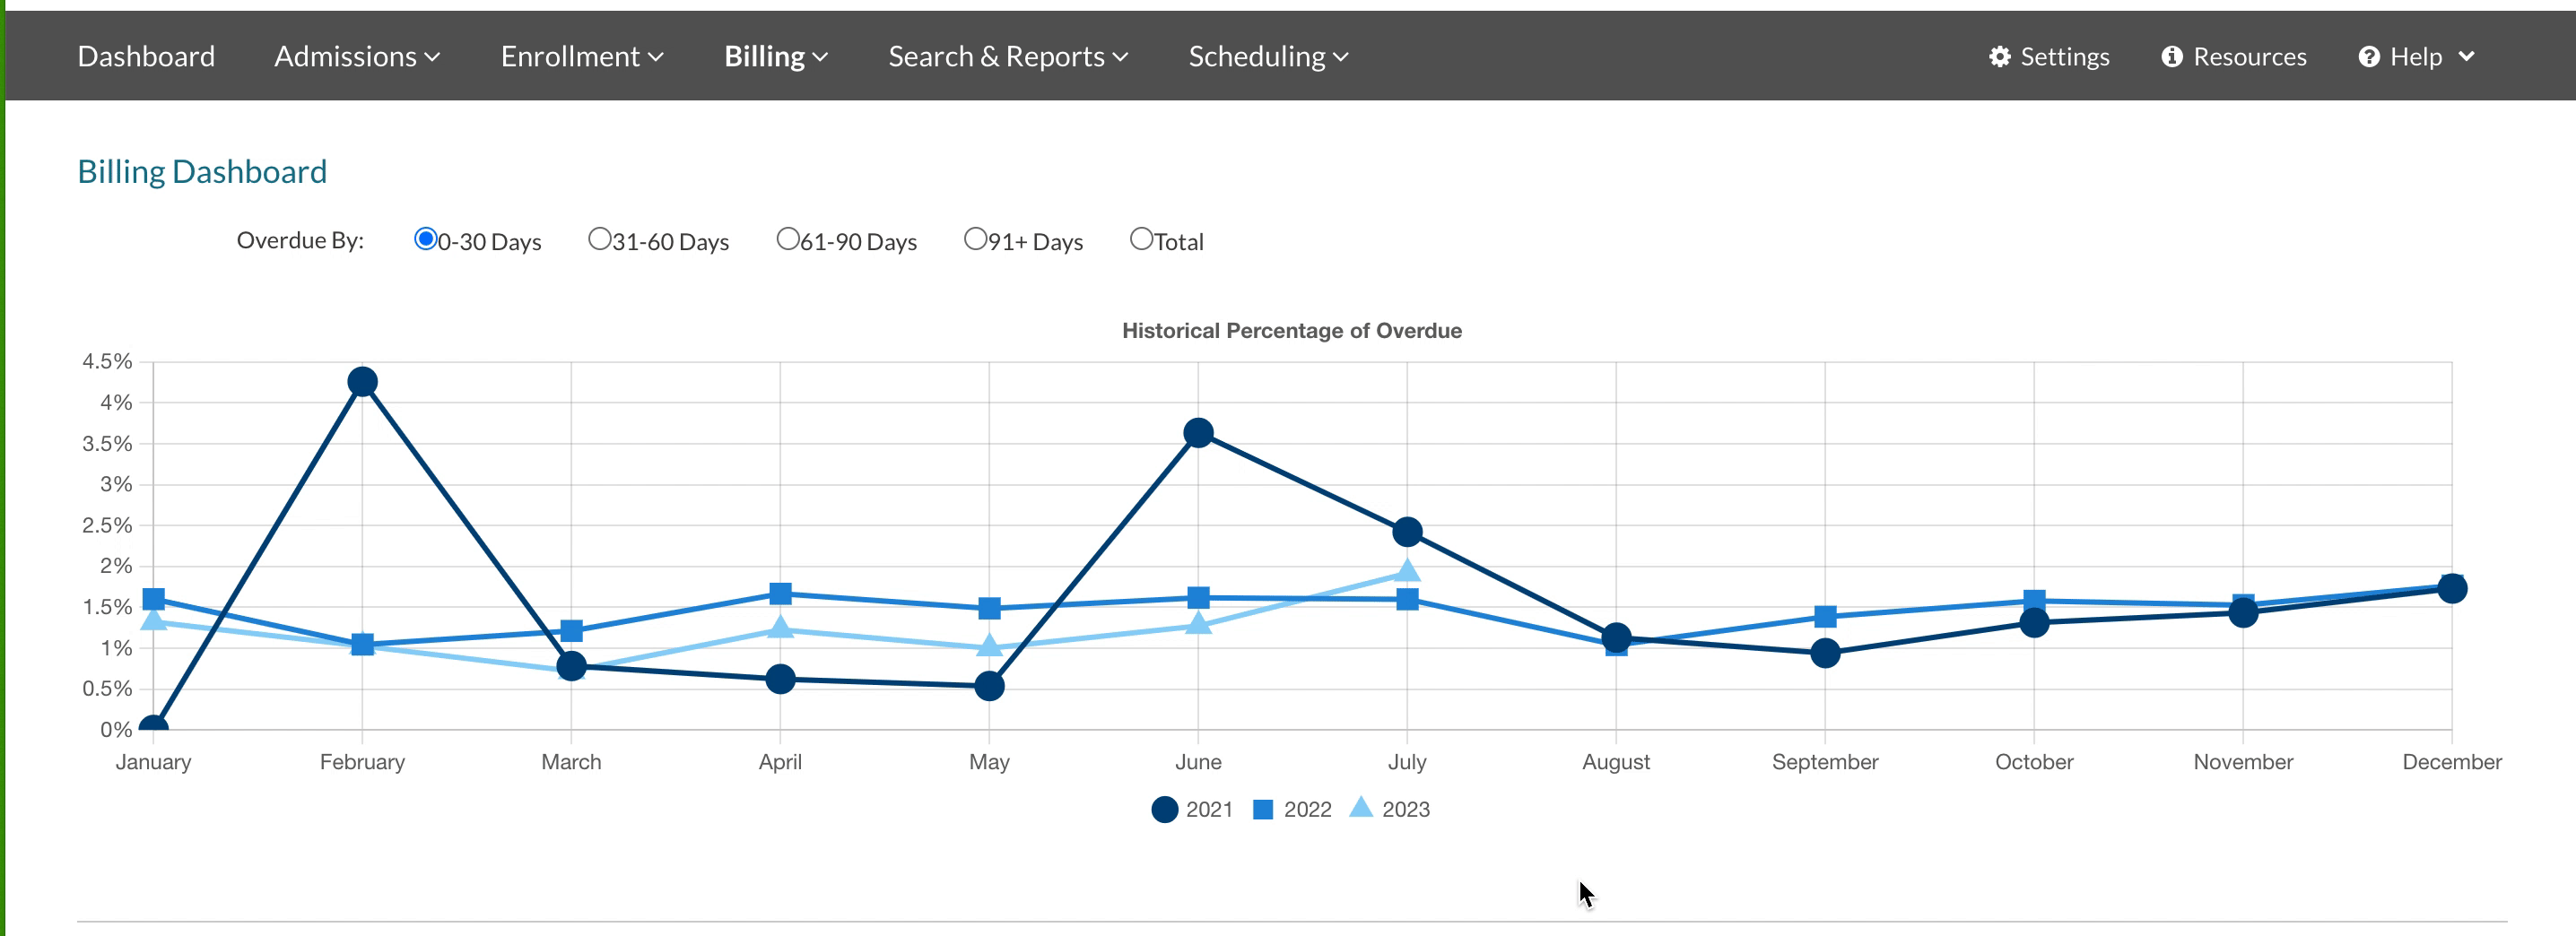2576x936 pixels.
Task: Select the 0-30 Days radio button
Action: pos(425,239)
